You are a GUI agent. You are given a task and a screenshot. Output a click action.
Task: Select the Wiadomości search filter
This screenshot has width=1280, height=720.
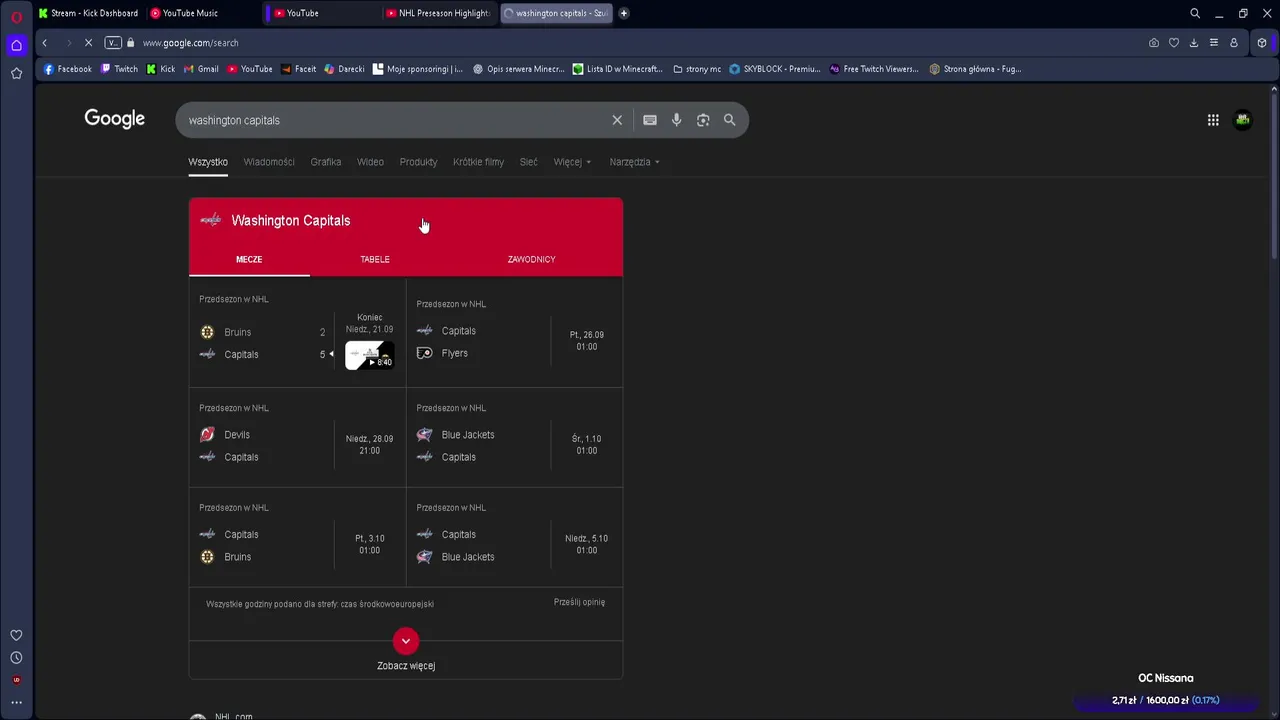(269, 162)
